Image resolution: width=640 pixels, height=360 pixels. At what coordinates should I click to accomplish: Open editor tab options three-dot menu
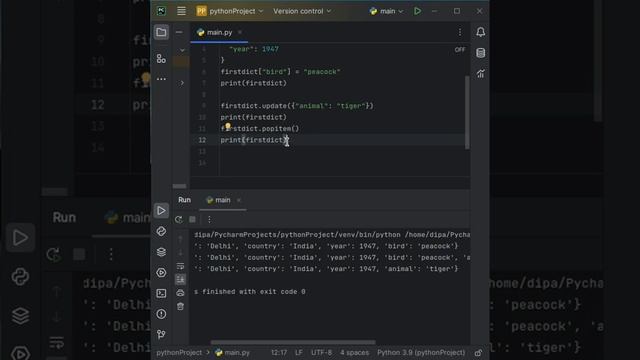click(460, 32)
